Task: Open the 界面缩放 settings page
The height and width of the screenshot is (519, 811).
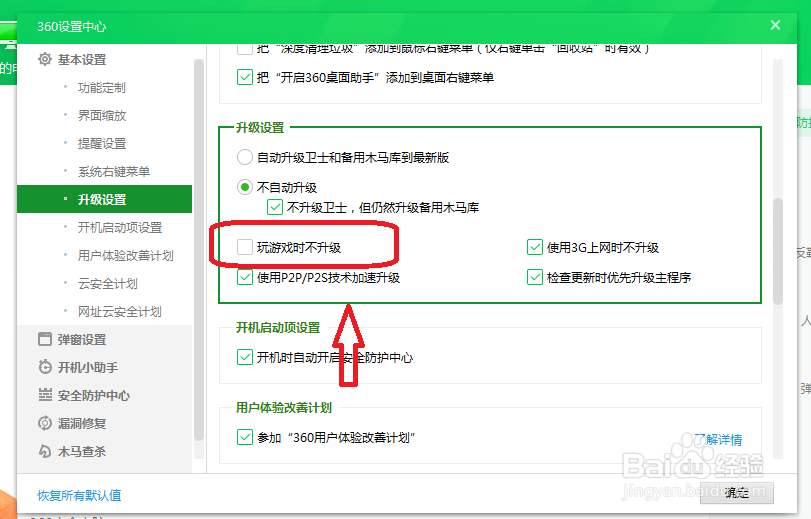Action: pyautogui.click(x=102, y=115)
